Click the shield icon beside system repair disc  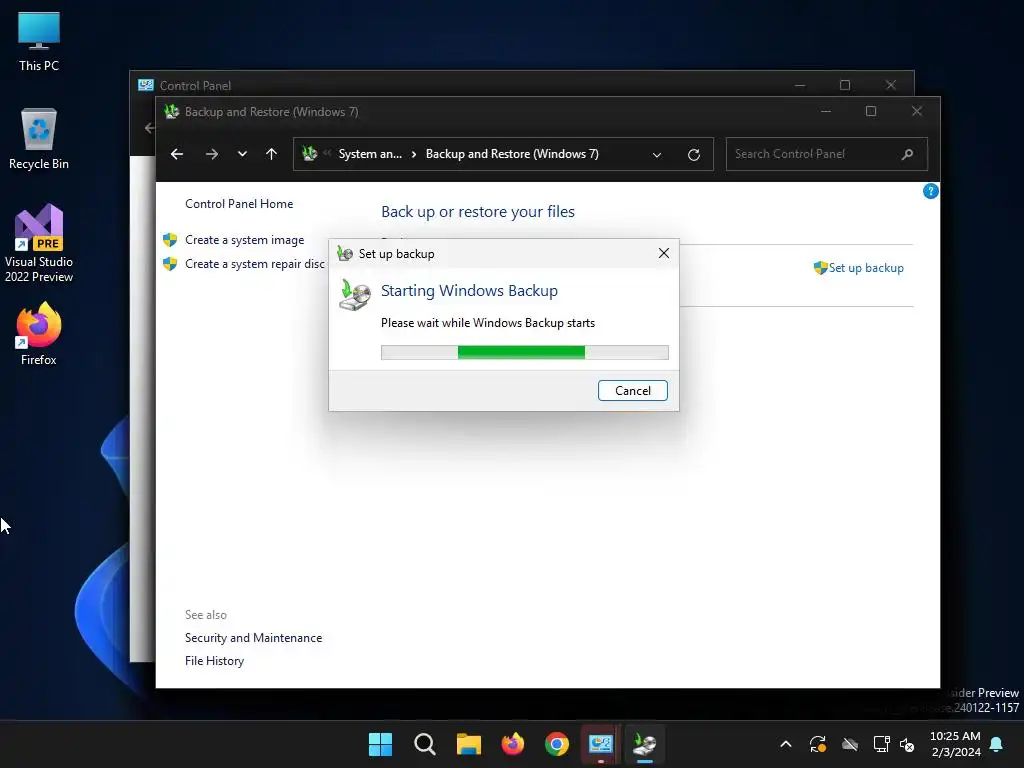[170, 264]
